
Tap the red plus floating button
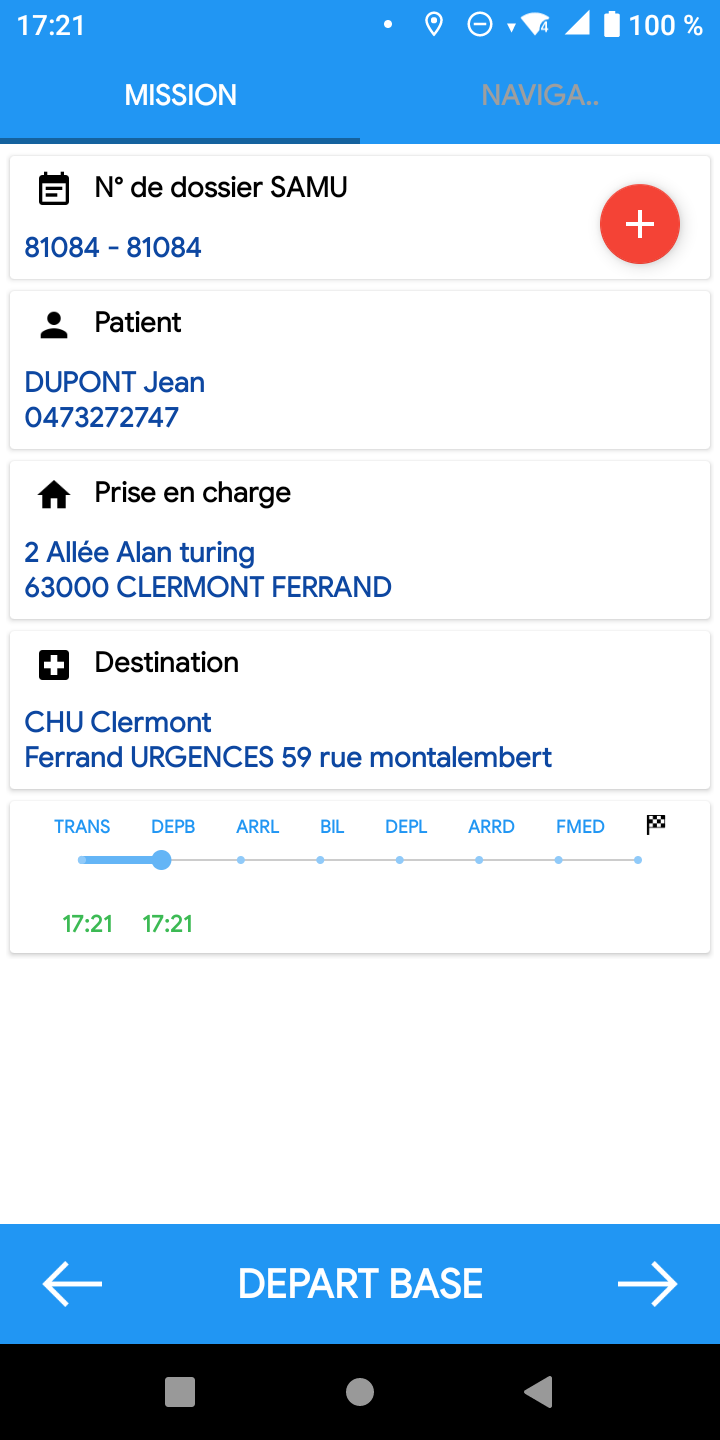[640, 225]
